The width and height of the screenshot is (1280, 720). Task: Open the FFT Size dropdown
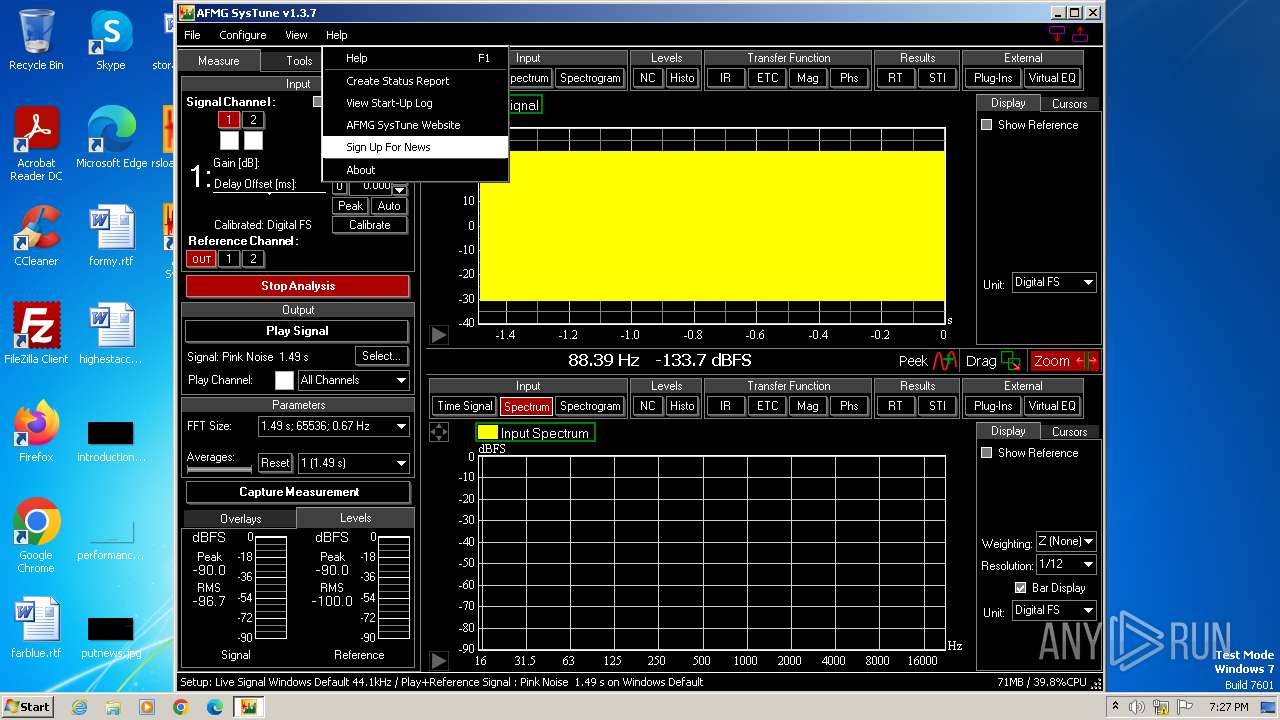pos(333,426)
